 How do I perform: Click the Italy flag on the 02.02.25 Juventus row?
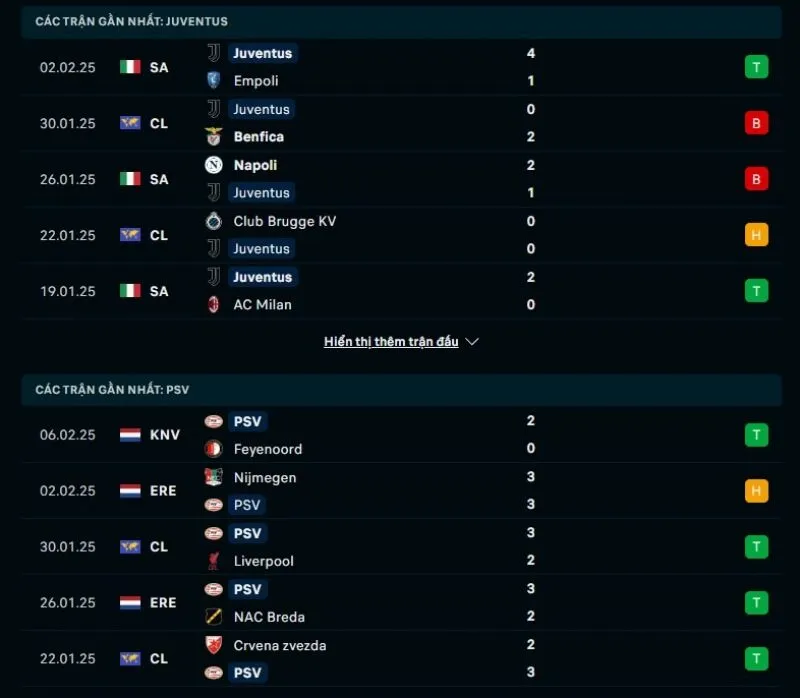click(x=130, y=67)
